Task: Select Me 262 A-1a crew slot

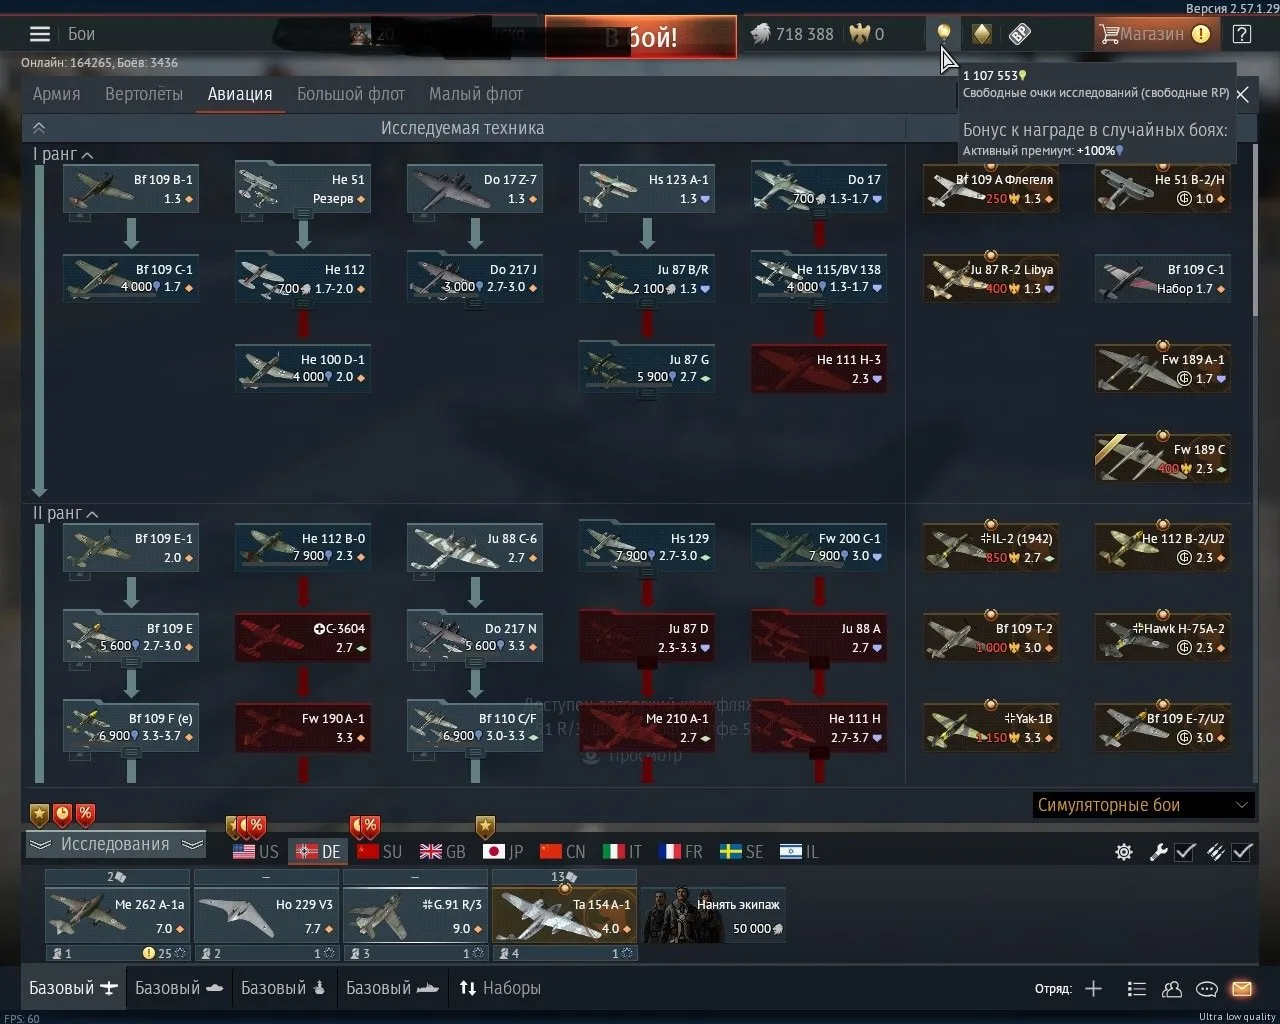Action: (117, 915)
